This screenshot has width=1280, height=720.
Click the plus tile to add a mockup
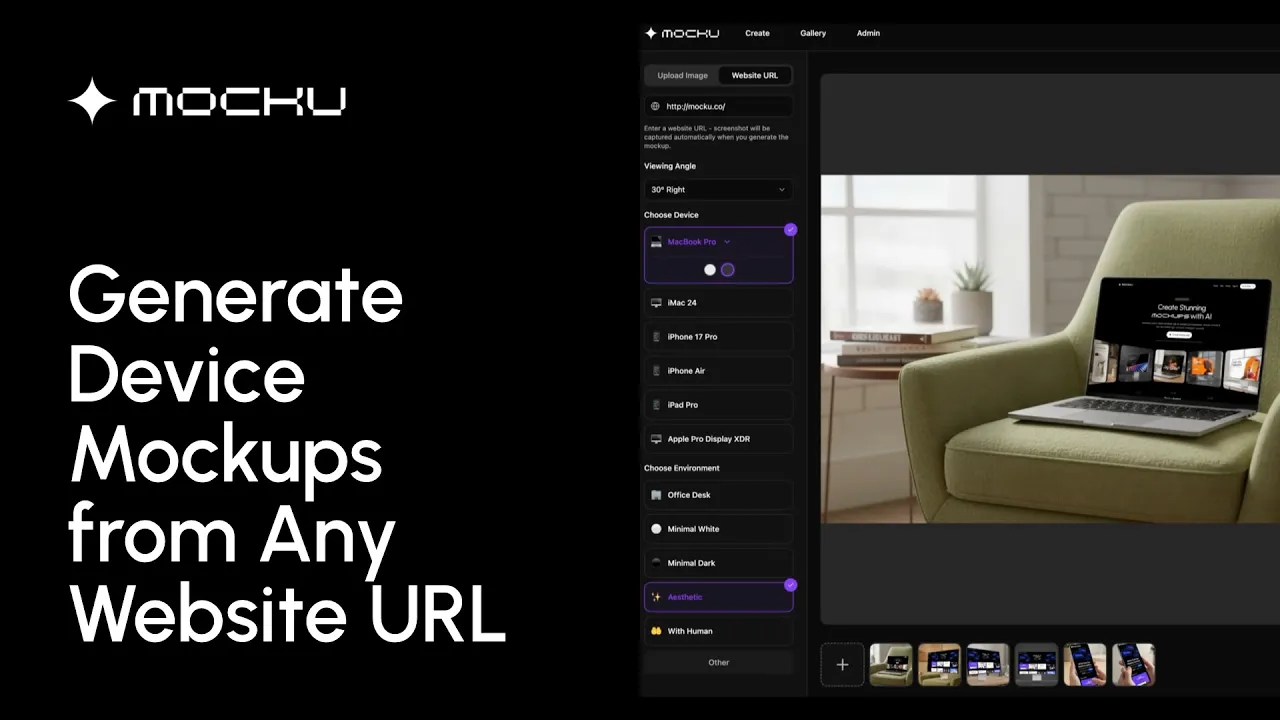[x=842, y=665]
